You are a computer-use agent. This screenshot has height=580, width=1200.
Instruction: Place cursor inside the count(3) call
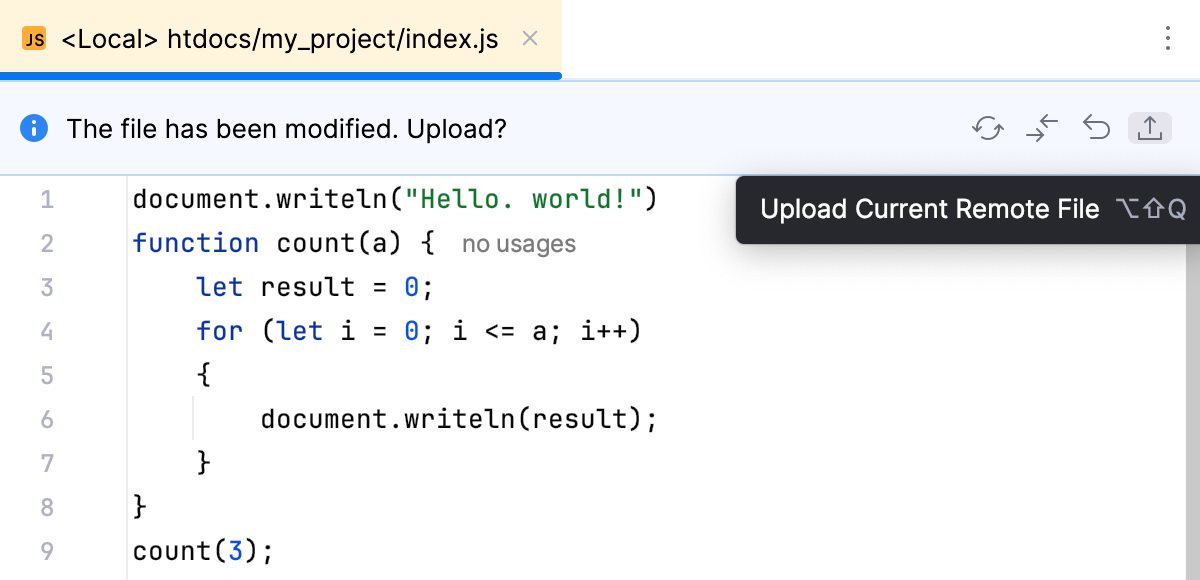200,551
